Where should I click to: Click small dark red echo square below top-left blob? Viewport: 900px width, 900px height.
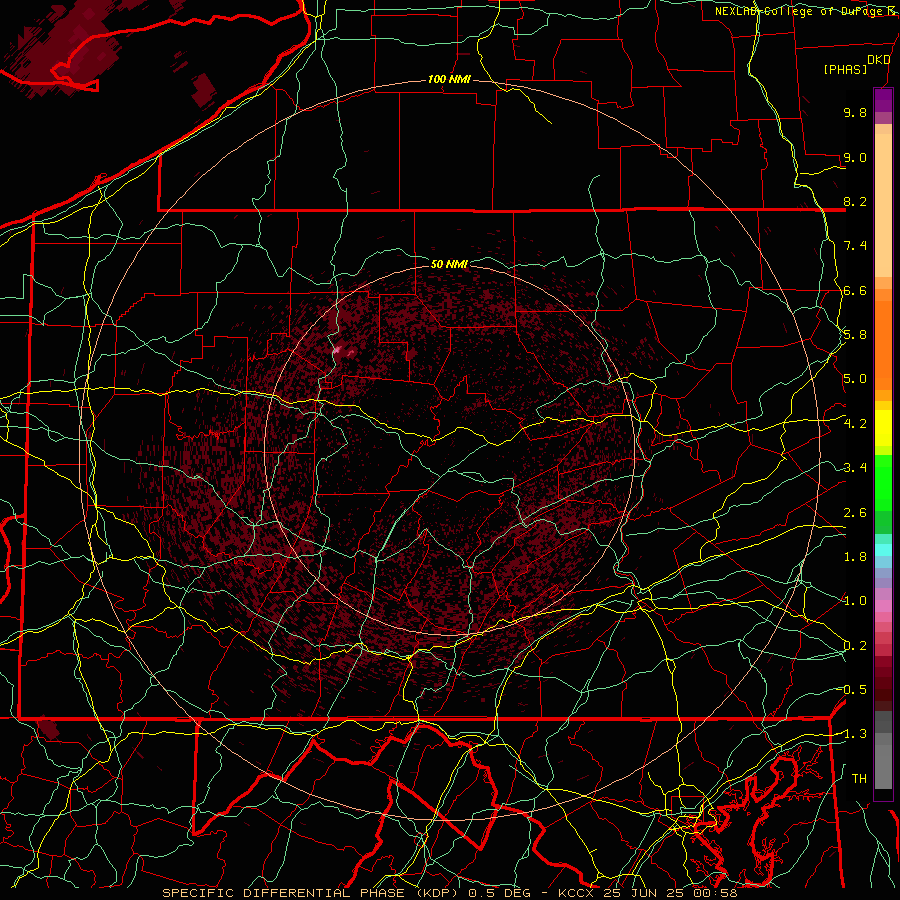(203, 90)
